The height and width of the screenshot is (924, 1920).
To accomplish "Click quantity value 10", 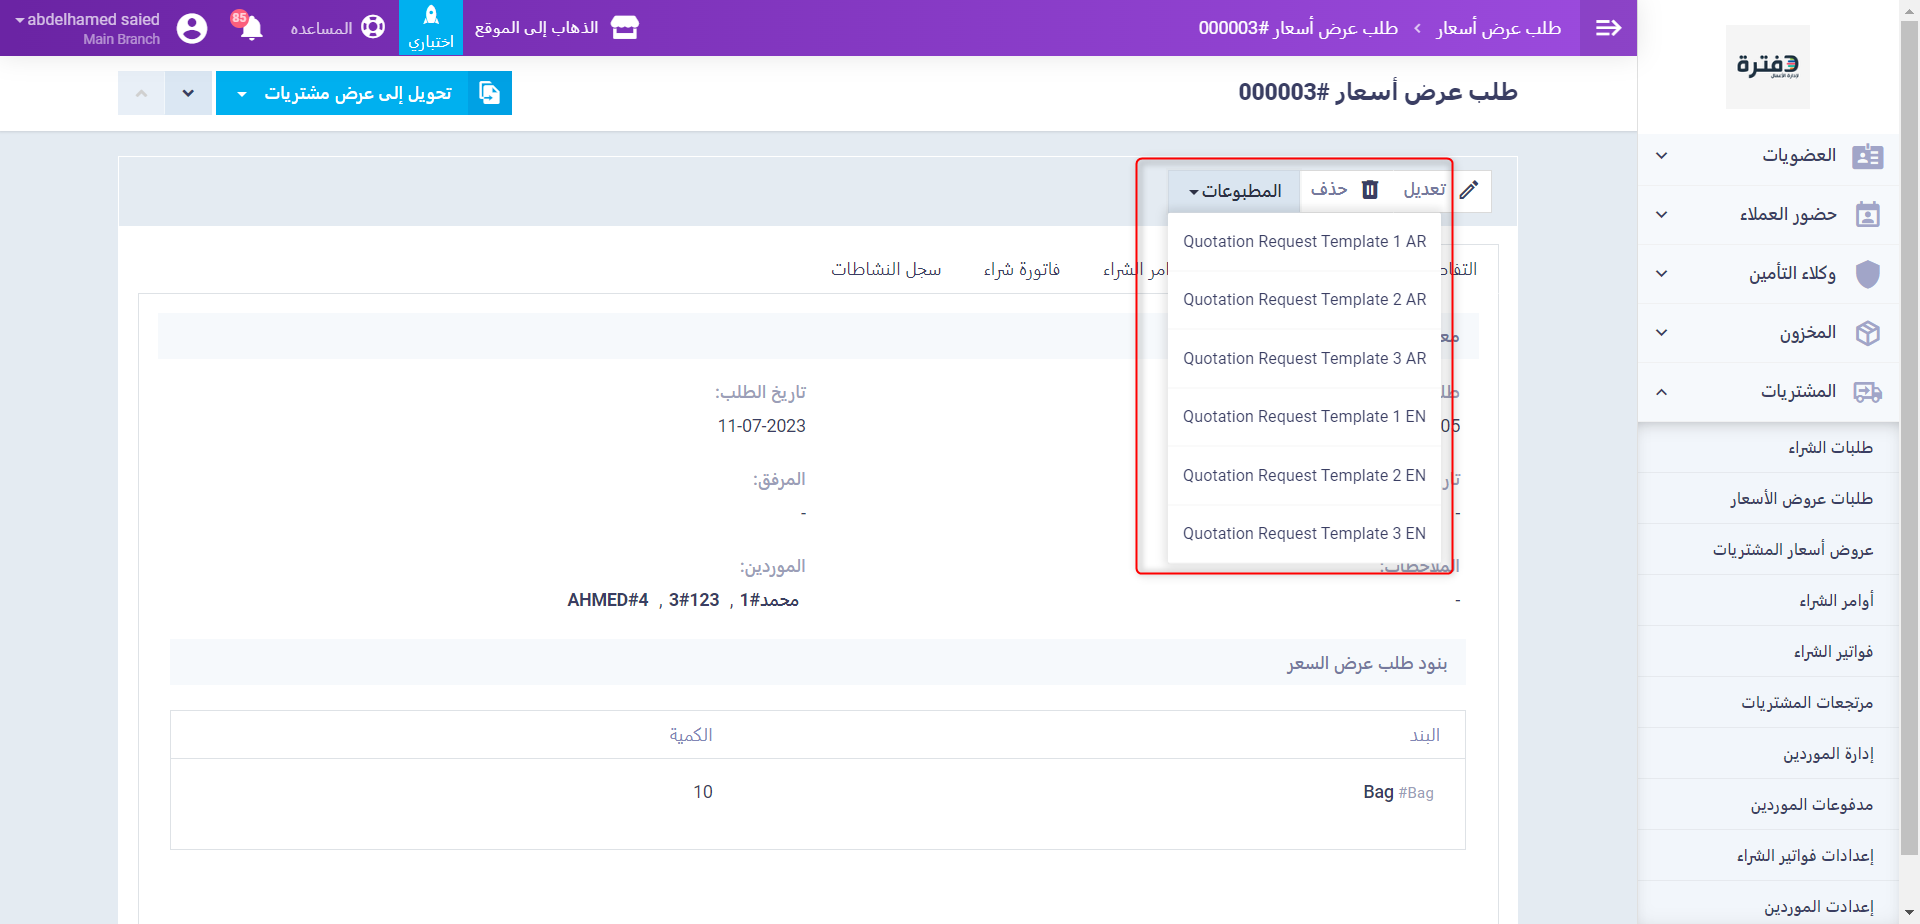I will click(703, 792).
